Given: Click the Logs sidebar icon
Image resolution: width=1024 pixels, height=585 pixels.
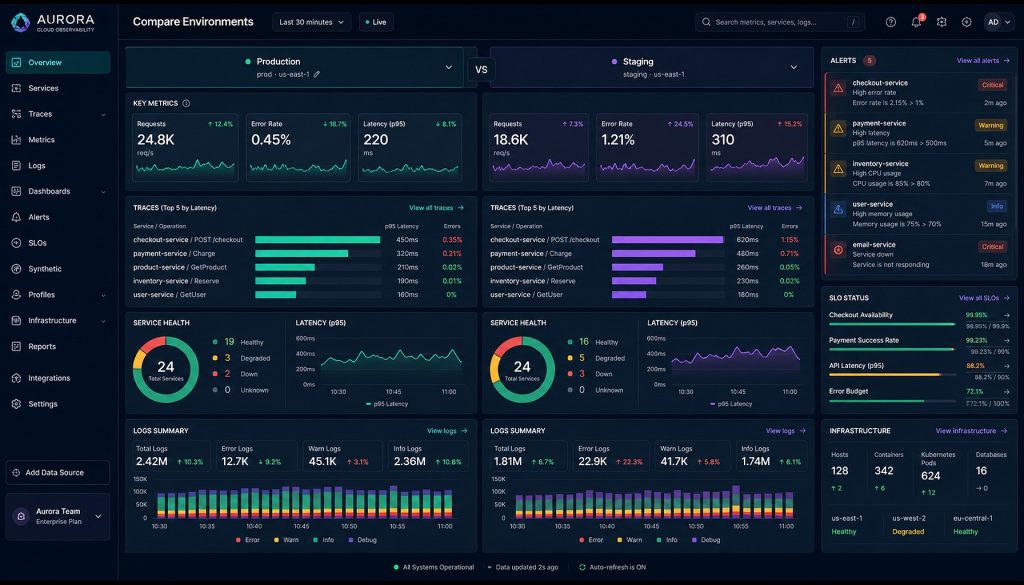Looking at the screenshot, I should pos(16,166).
